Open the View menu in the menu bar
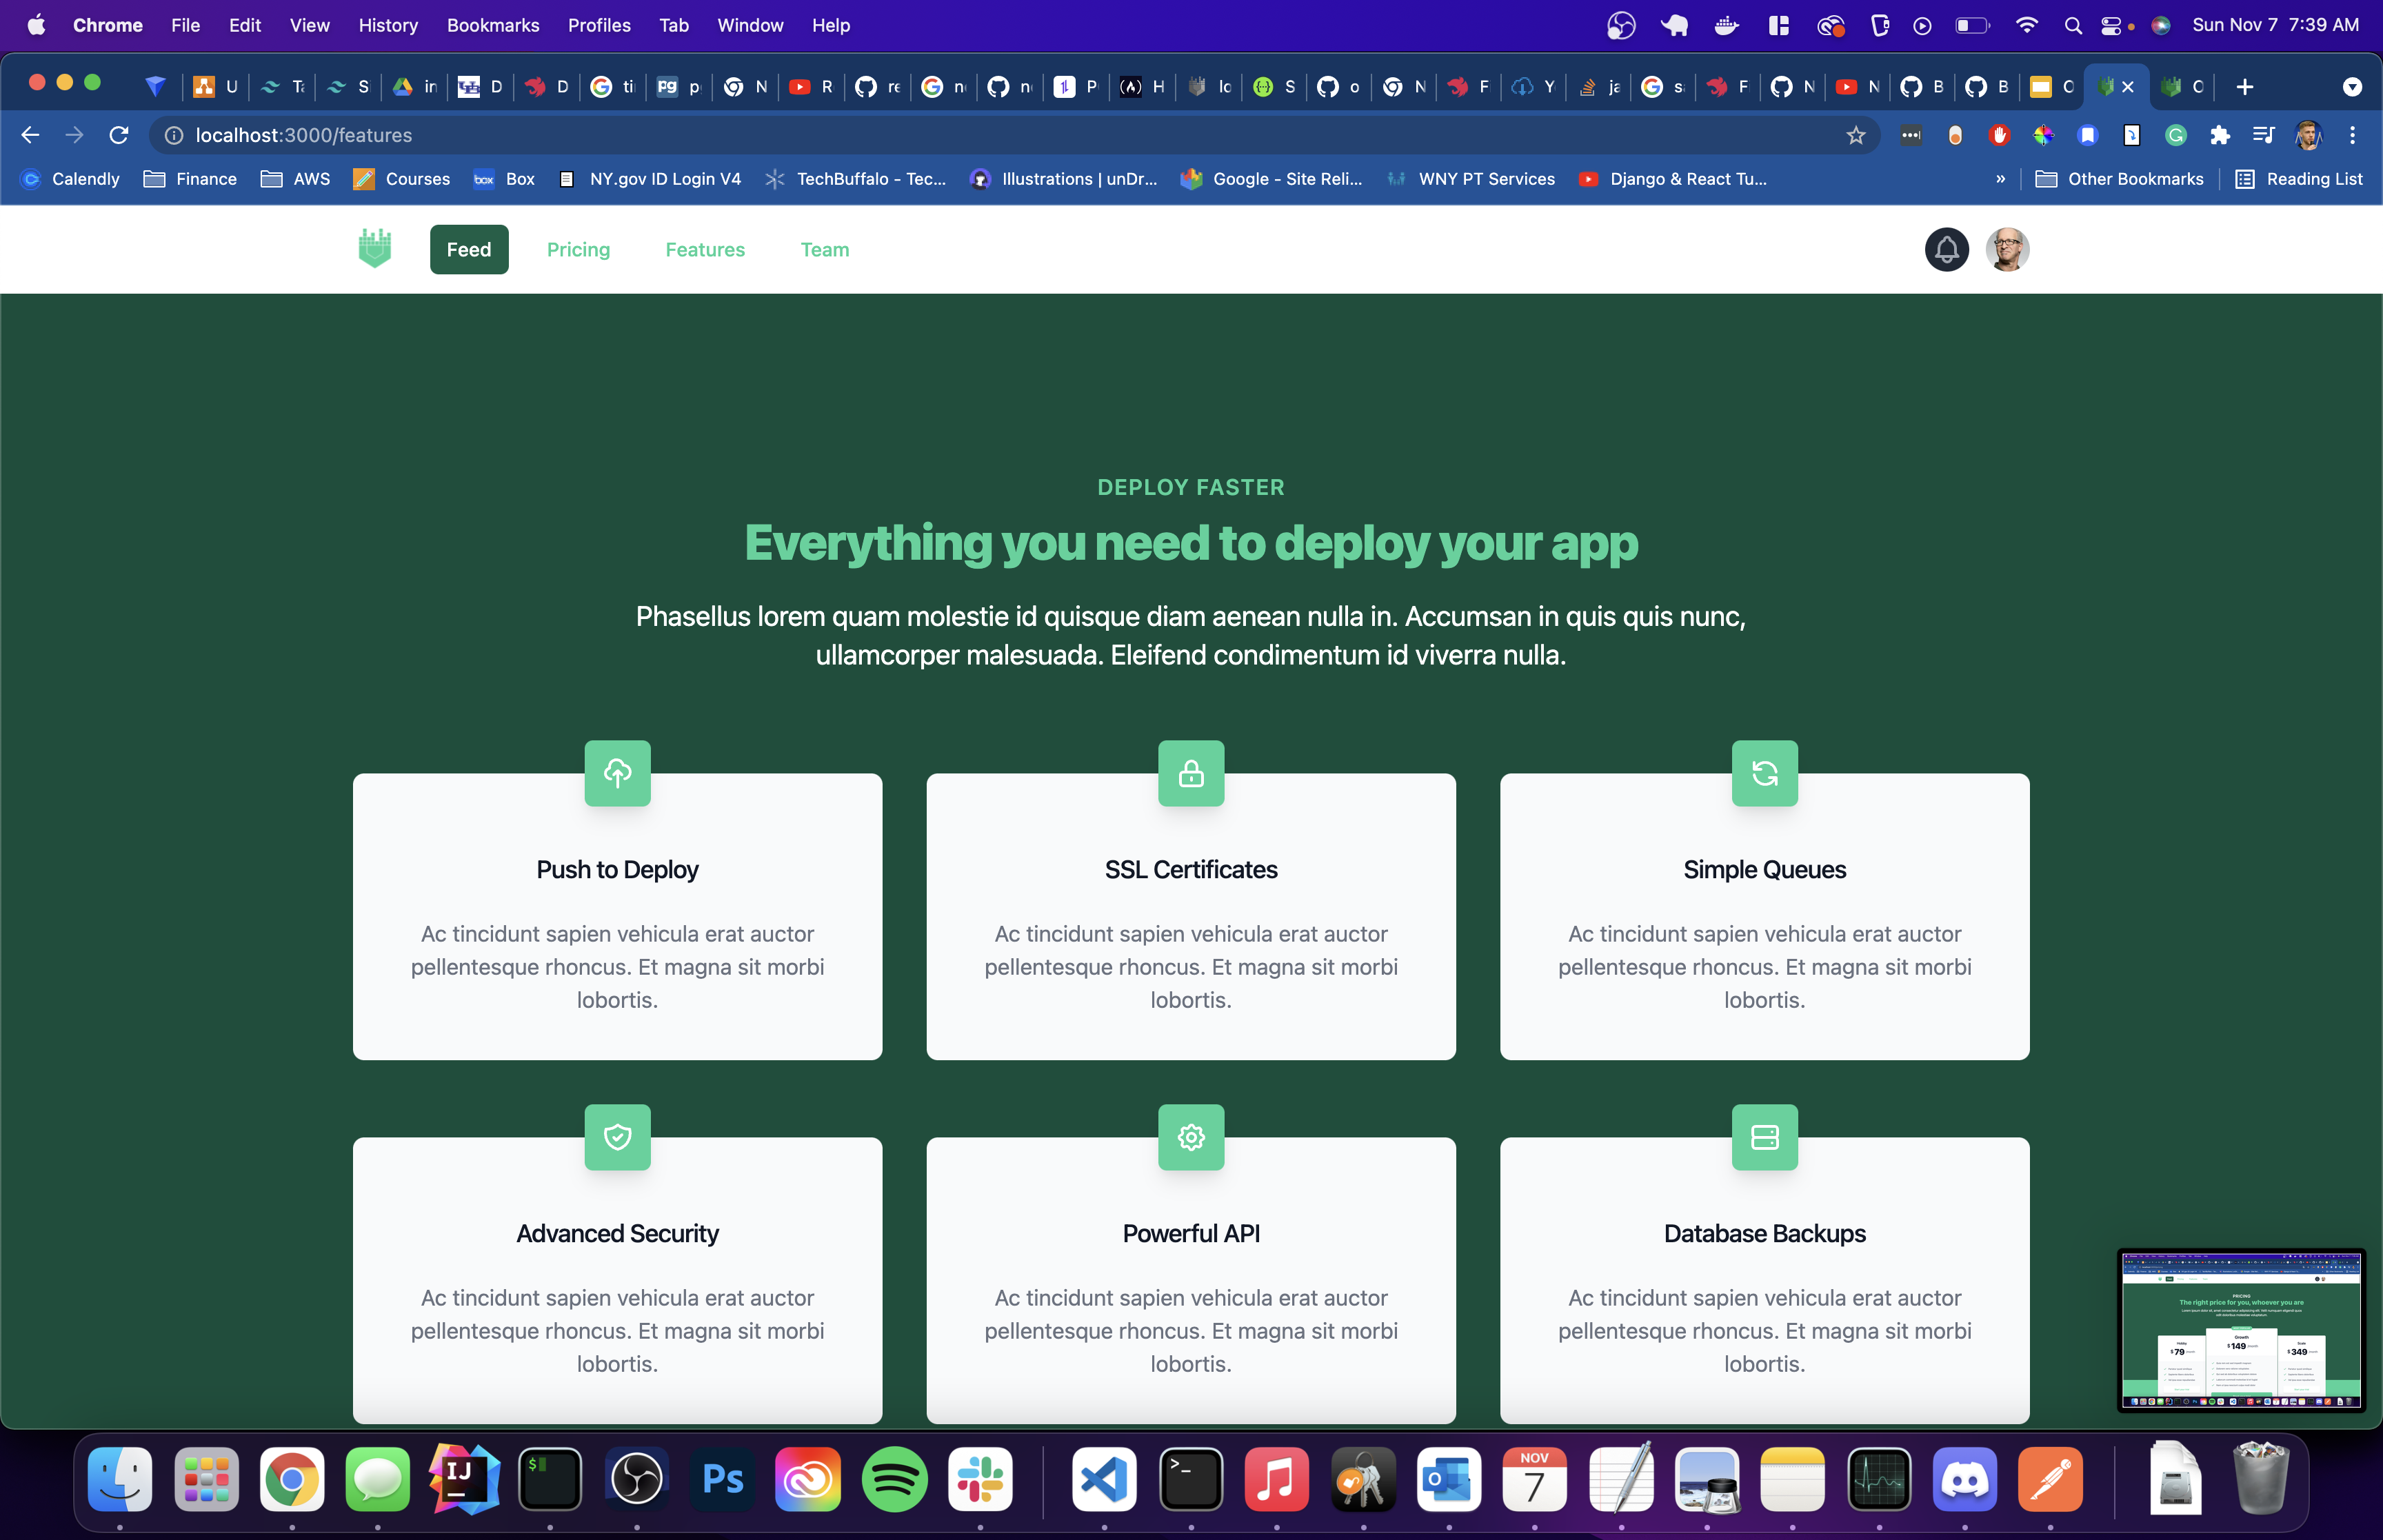Screen dimensions: 2383x1540 (309, 26)
